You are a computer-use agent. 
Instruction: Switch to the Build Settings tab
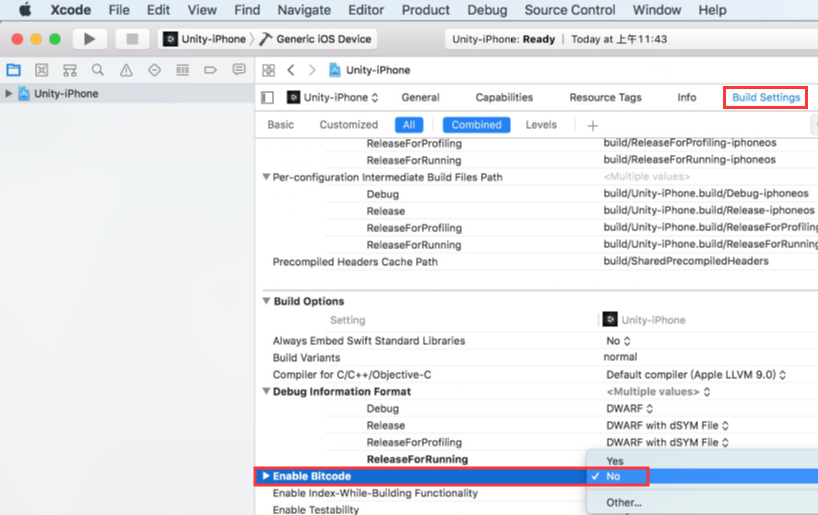(766, 98)
